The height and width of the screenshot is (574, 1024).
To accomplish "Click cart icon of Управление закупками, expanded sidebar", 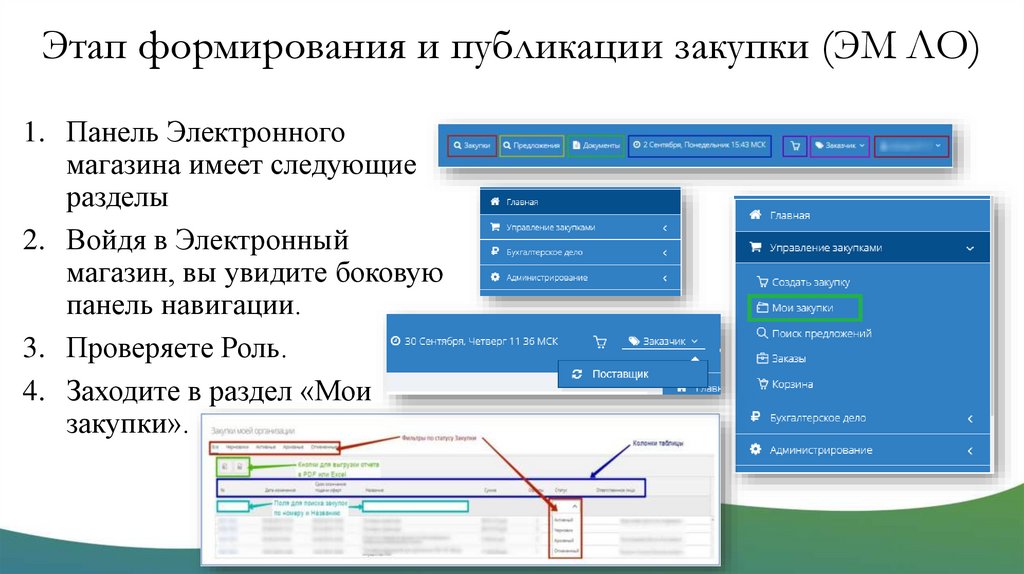I will pyautogui.click(x=756, y=247).
